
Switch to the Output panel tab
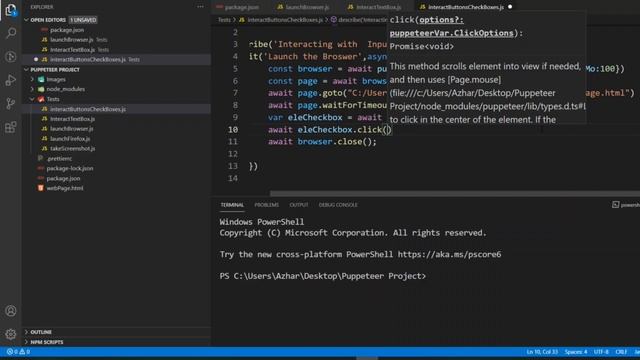click(299, 205)
